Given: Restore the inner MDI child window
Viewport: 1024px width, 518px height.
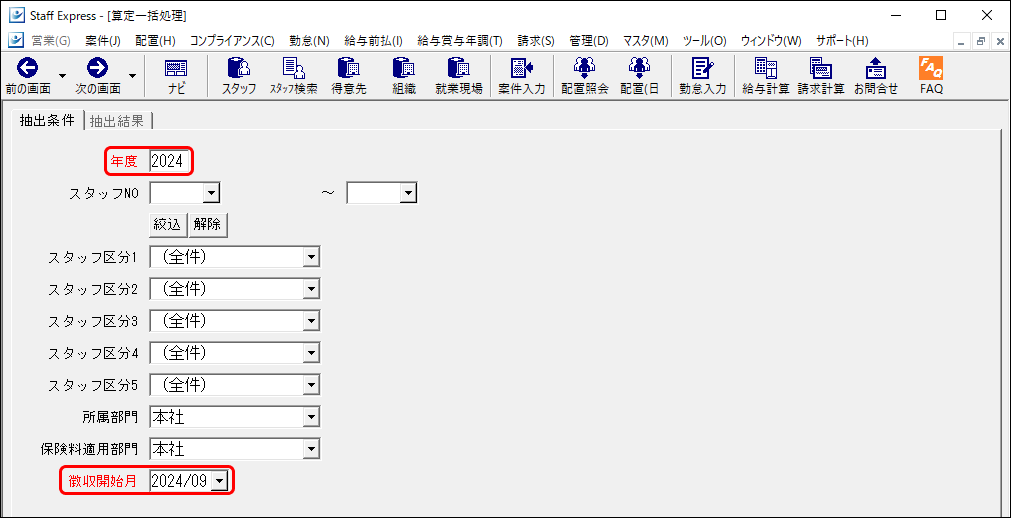Looking at the screenshot, I should point(981,41).
